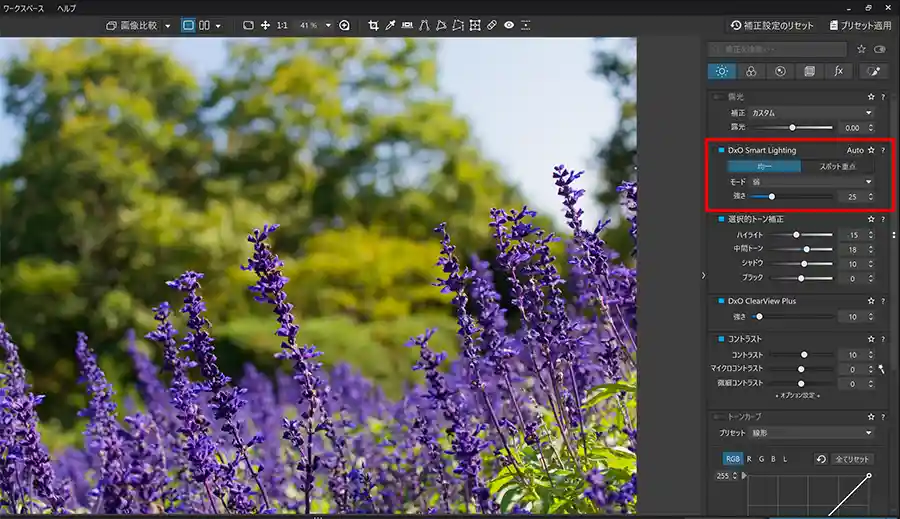Toggle the コントラスト correction switch
This screenshot has height=519, width=900.
(719, 339)
